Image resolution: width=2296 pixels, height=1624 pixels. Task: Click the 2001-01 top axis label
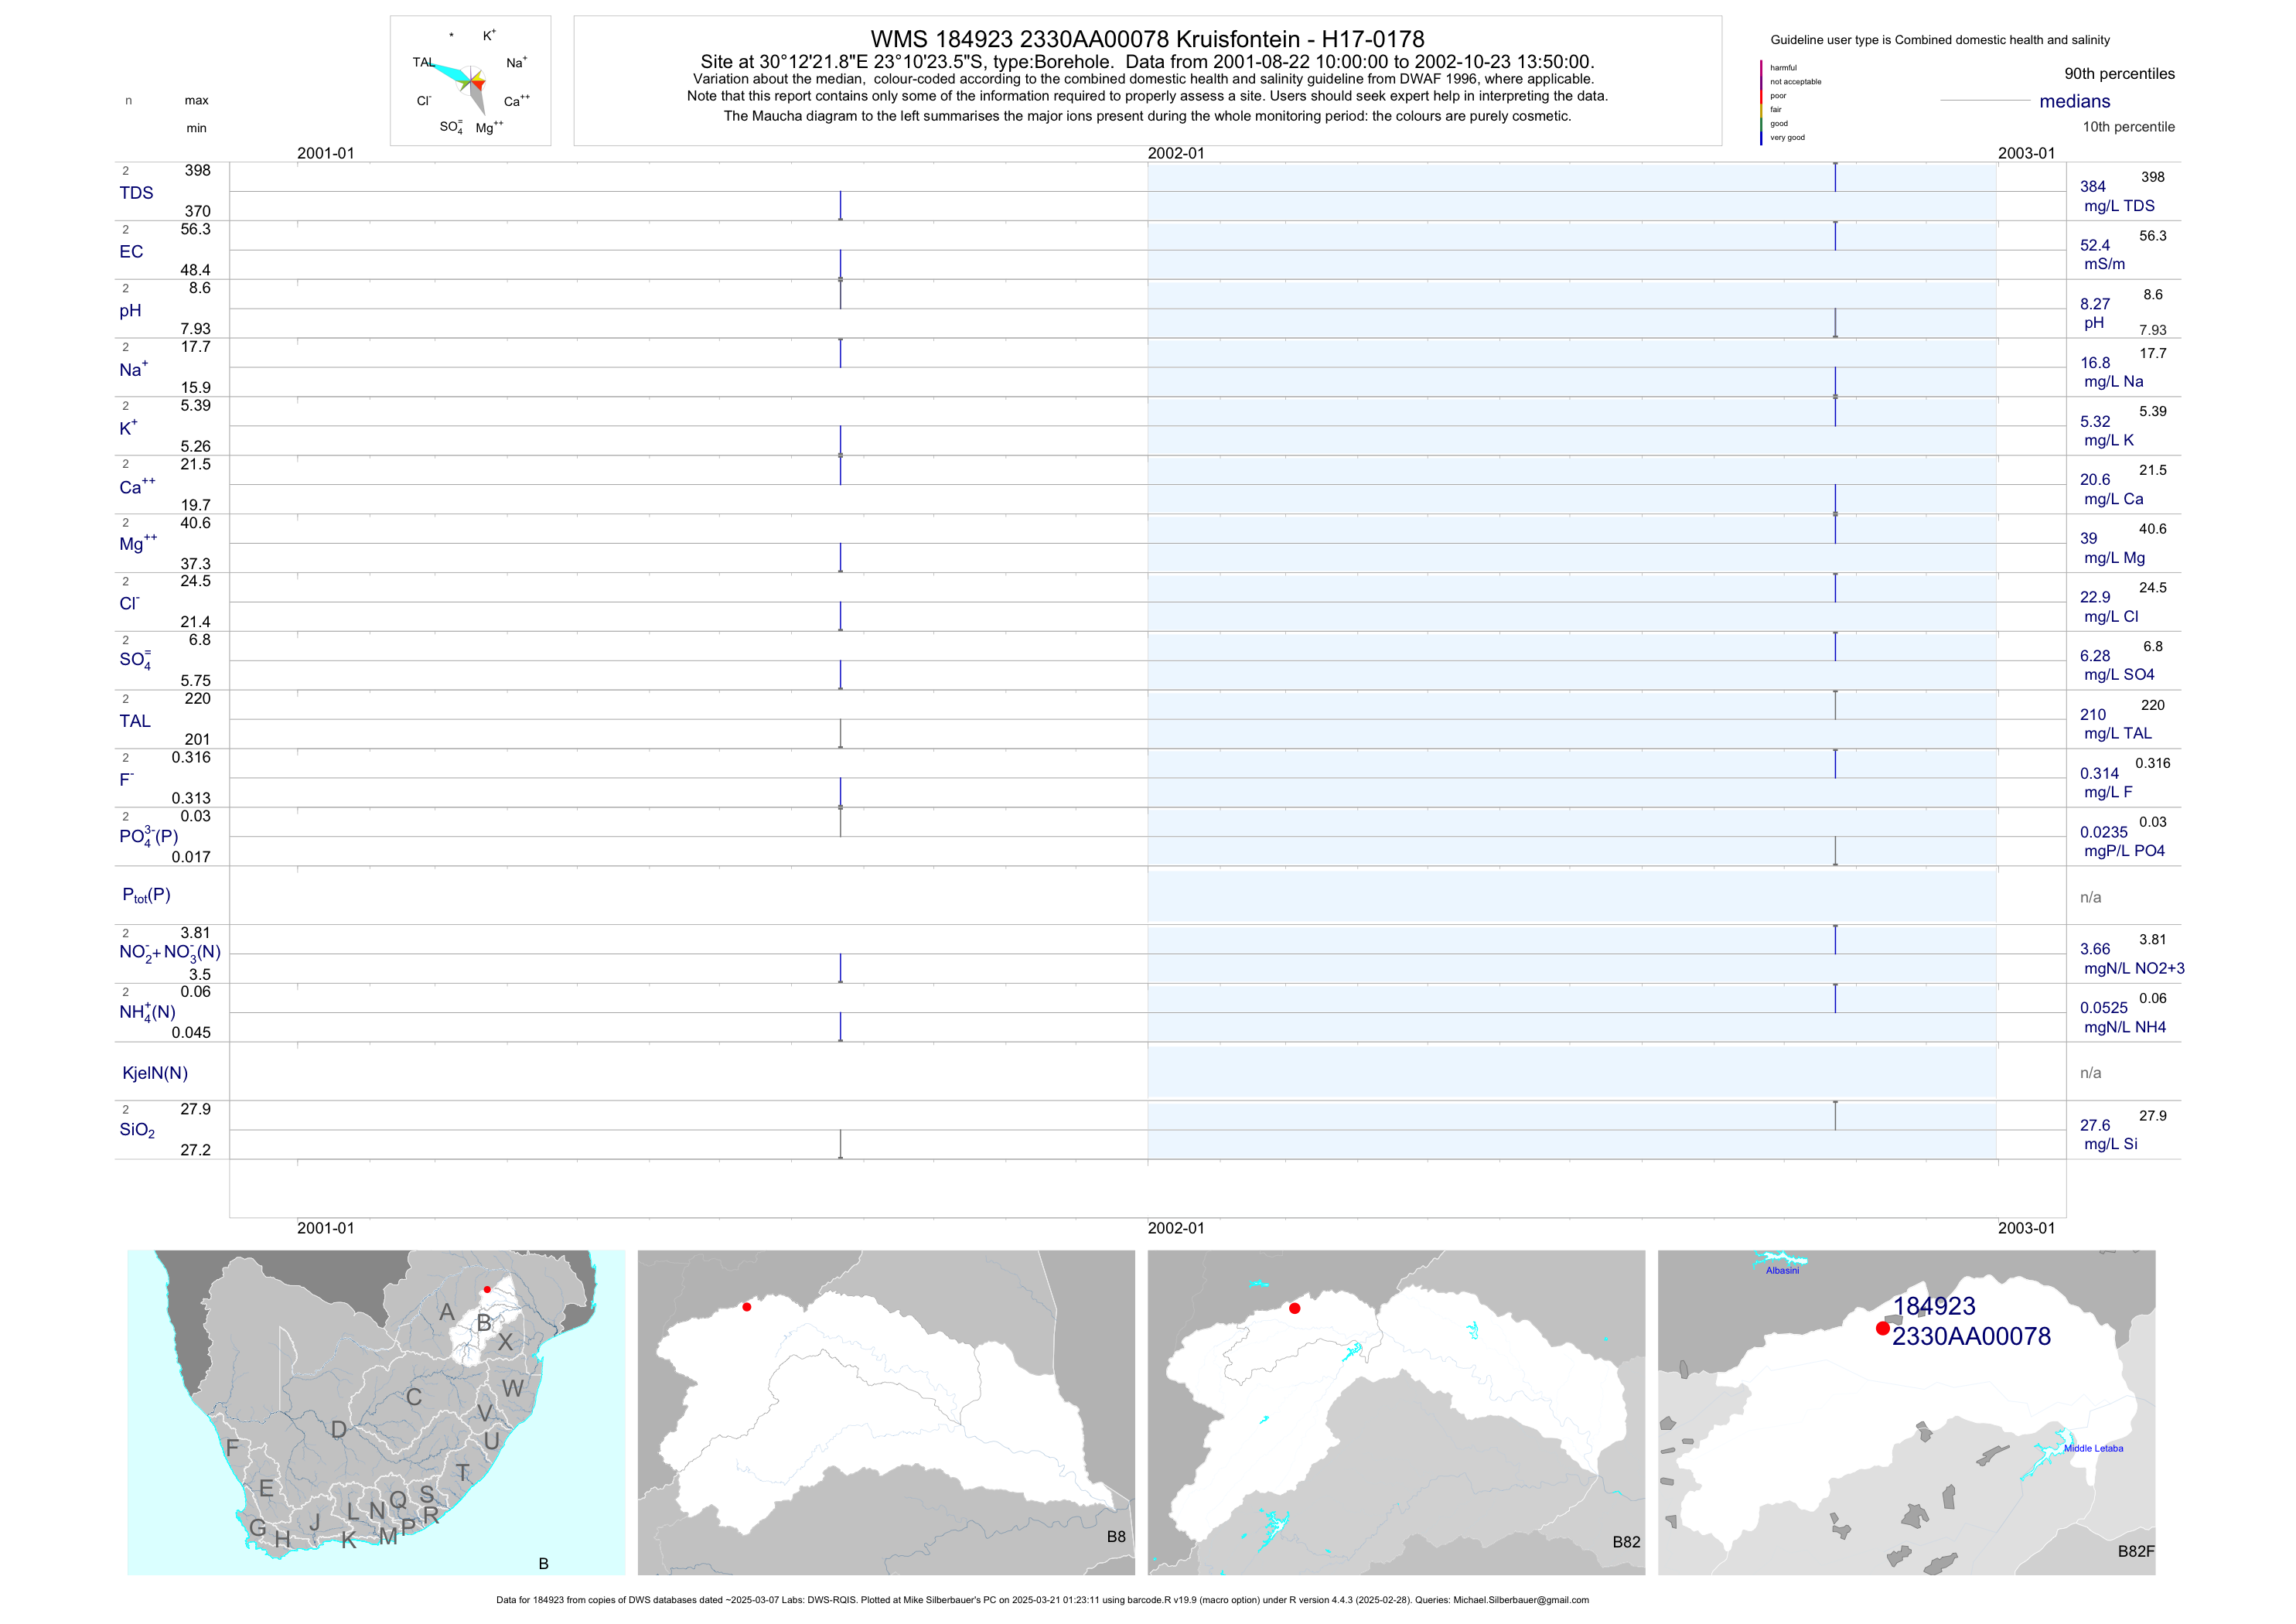pos(325,153)
